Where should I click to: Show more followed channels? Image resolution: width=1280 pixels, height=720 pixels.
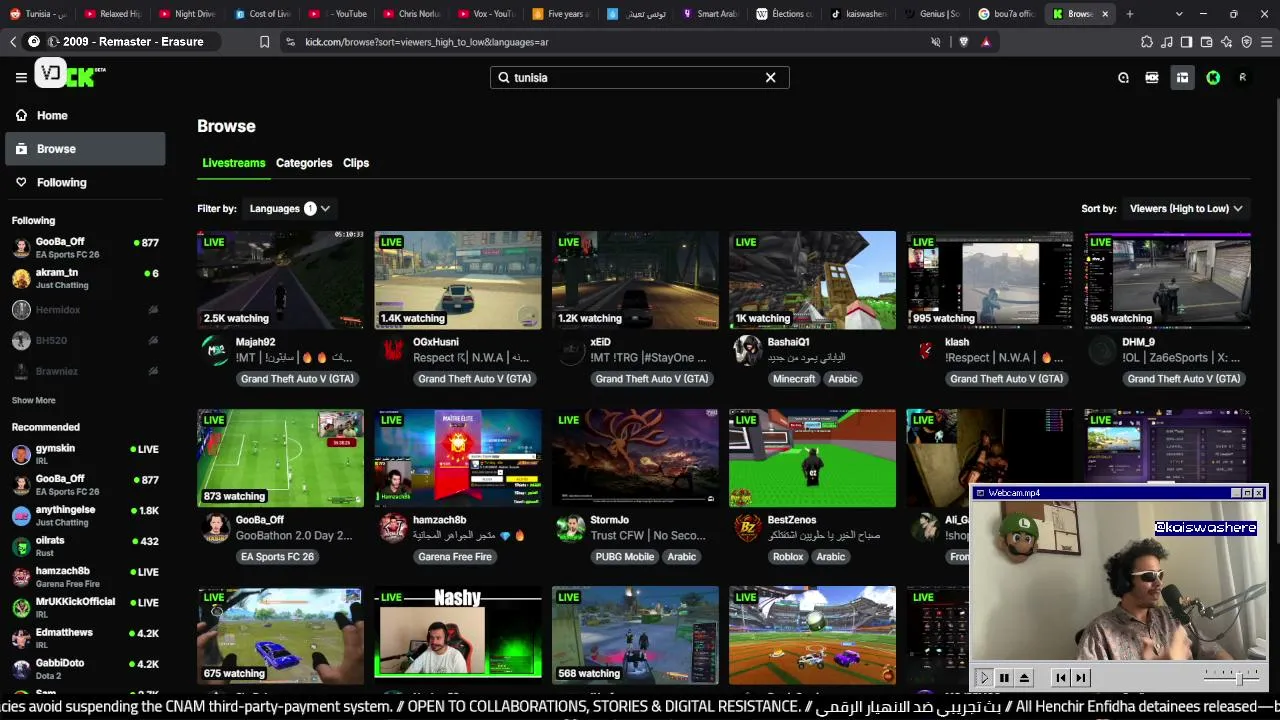[33, 400]
